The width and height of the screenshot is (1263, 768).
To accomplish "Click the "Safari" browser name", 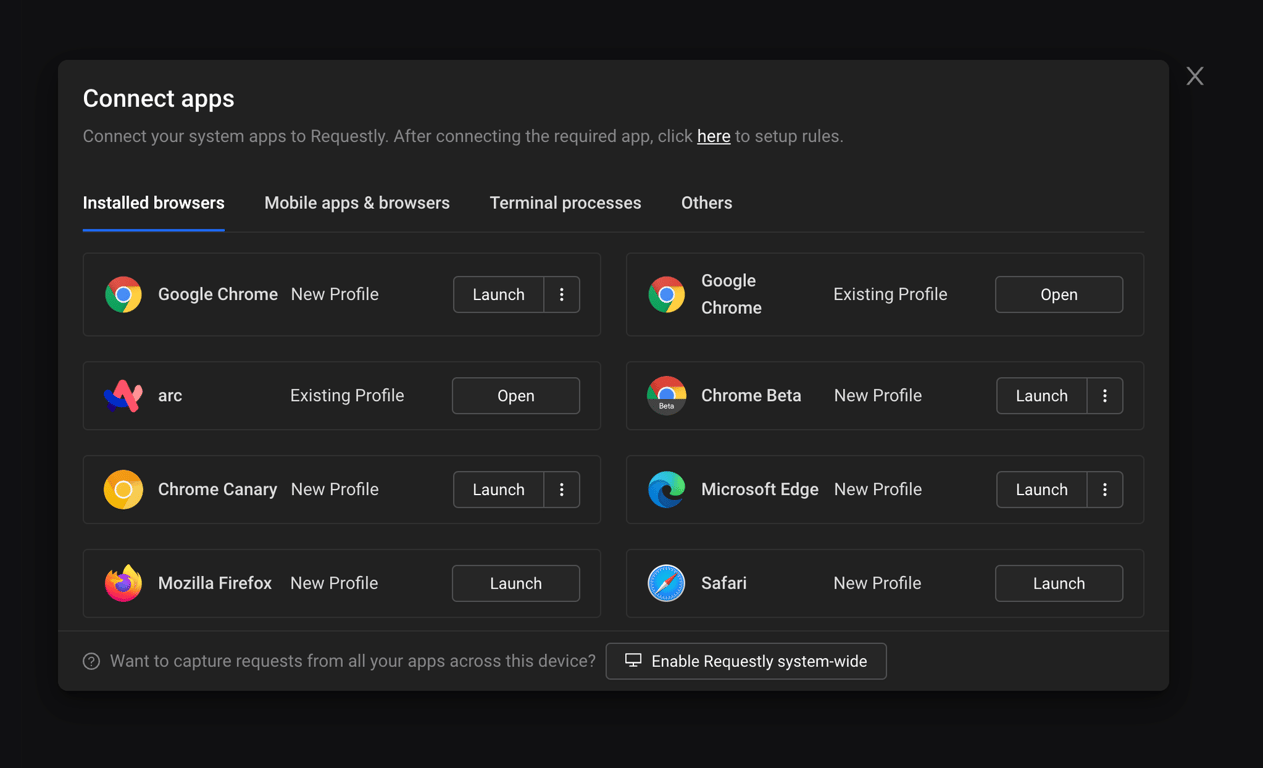I will click(x=724, y=583).
